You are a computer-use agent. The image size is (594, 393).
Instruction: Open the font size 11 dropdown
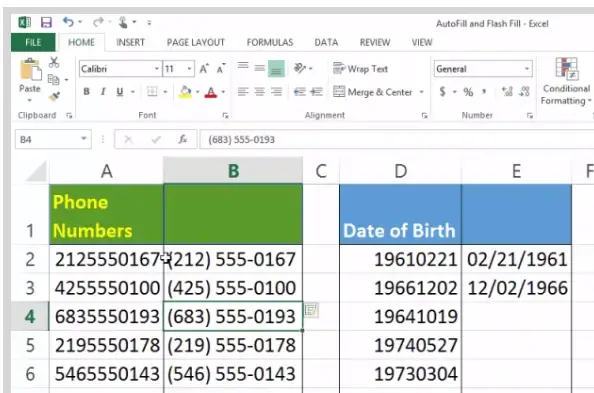click(x=189, y=69)
